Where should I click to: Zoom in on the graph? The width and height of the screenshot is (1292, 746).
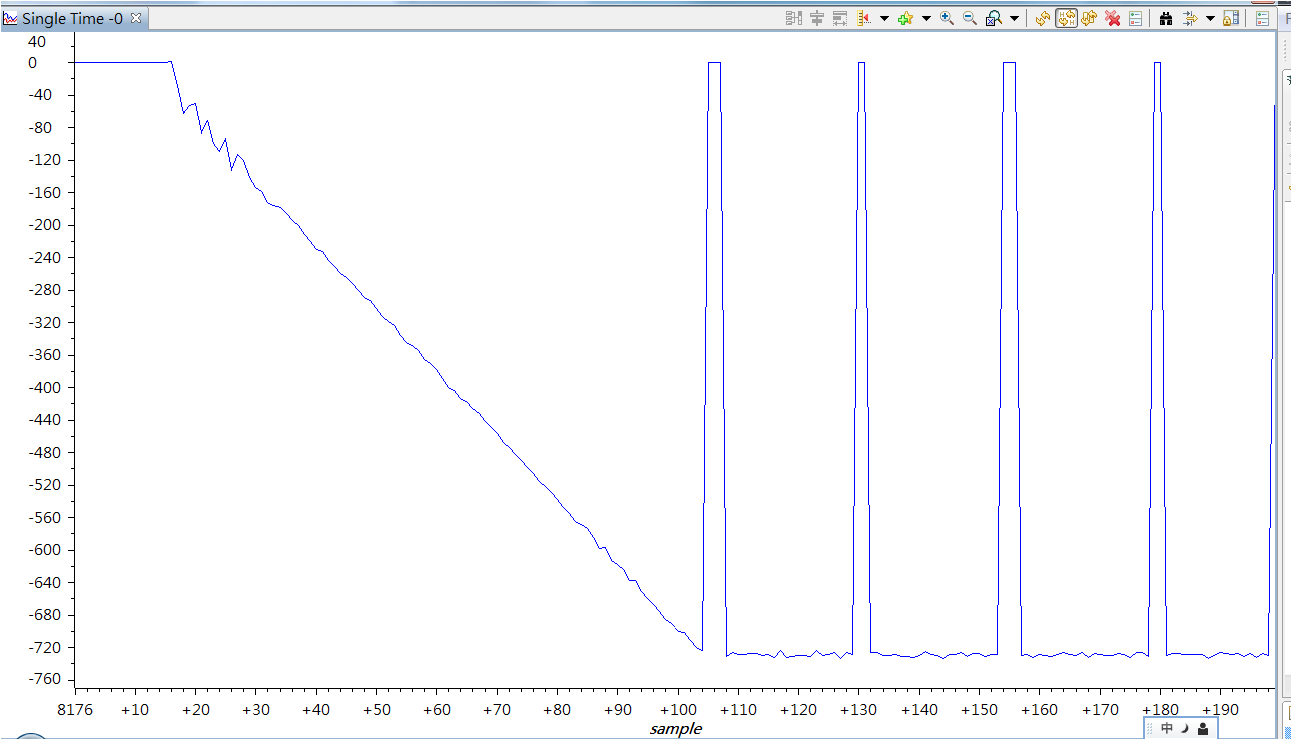click(946, 18)
